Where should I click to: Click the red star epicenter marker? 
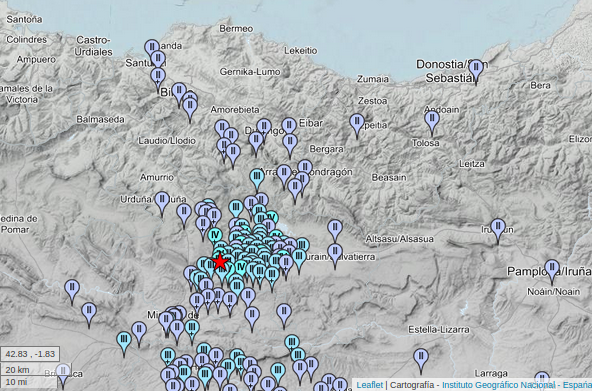(220, 262)
